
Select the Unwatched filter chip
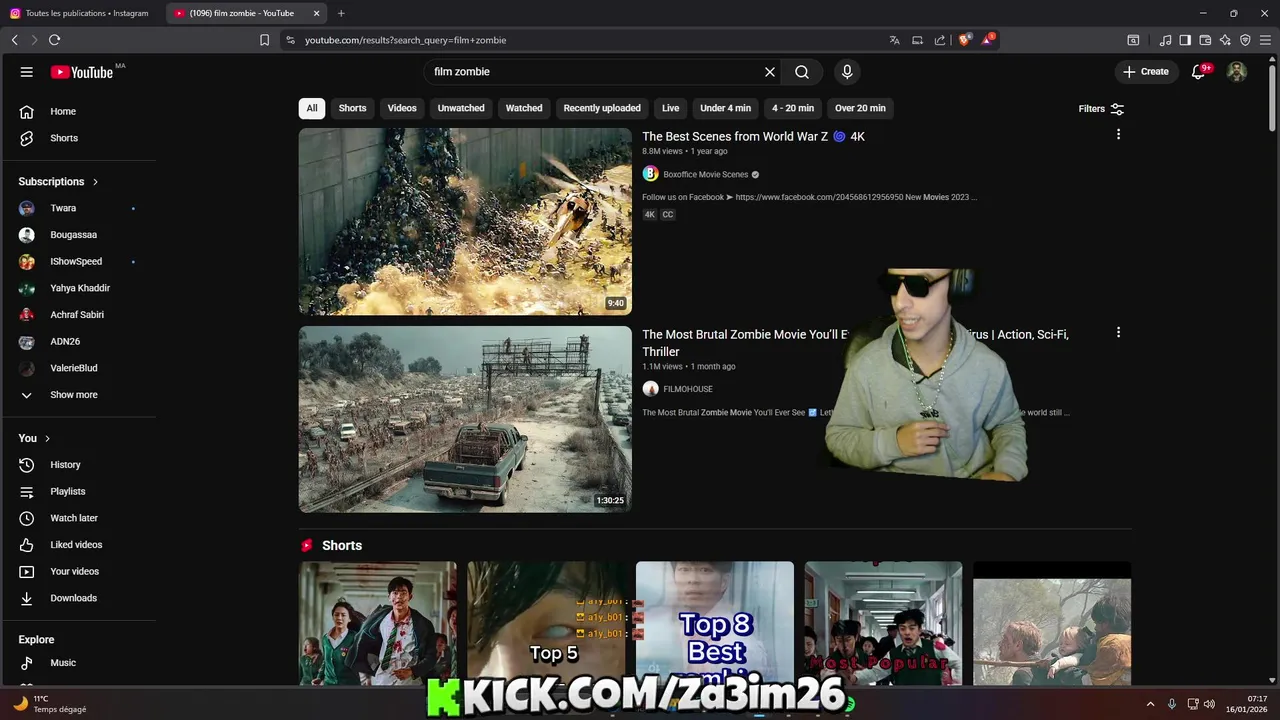point(461,108)
